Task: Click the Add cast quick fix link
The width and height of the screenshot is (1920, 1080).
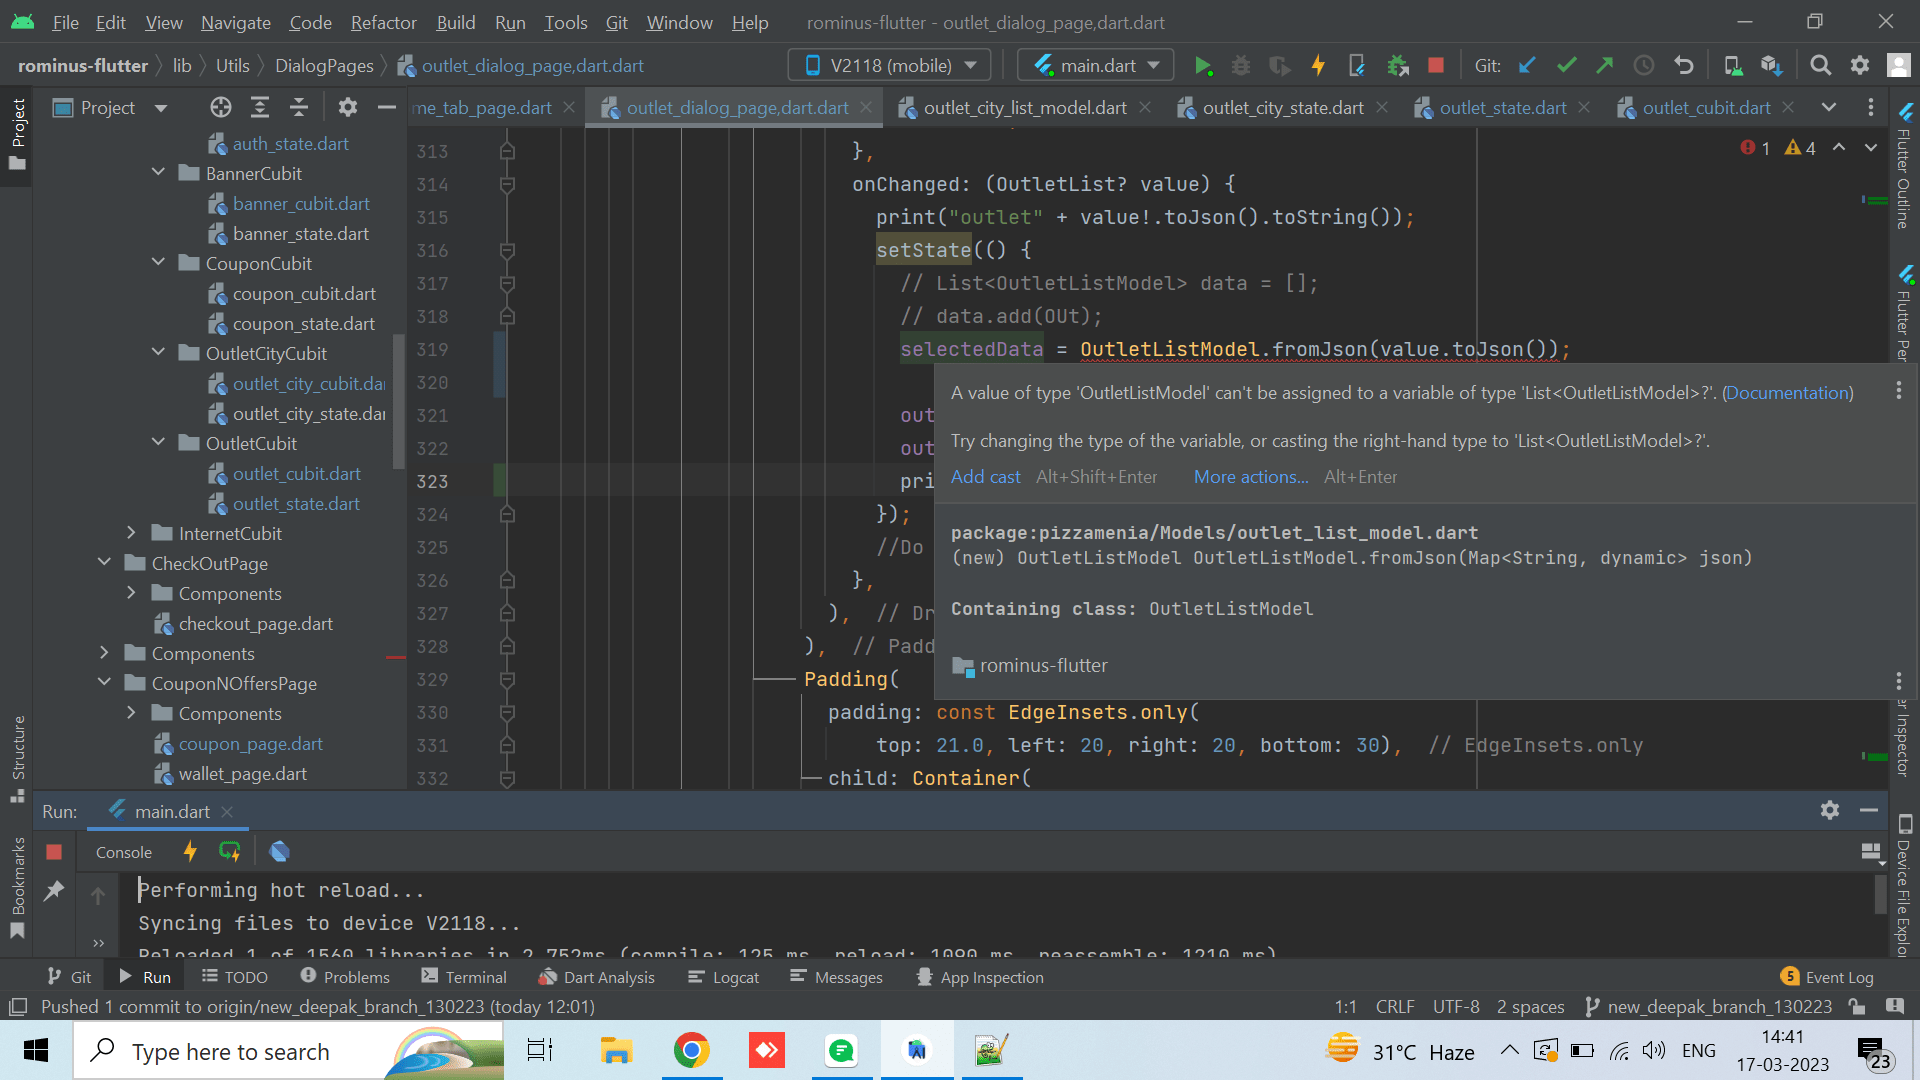Action: pos(985,477)
